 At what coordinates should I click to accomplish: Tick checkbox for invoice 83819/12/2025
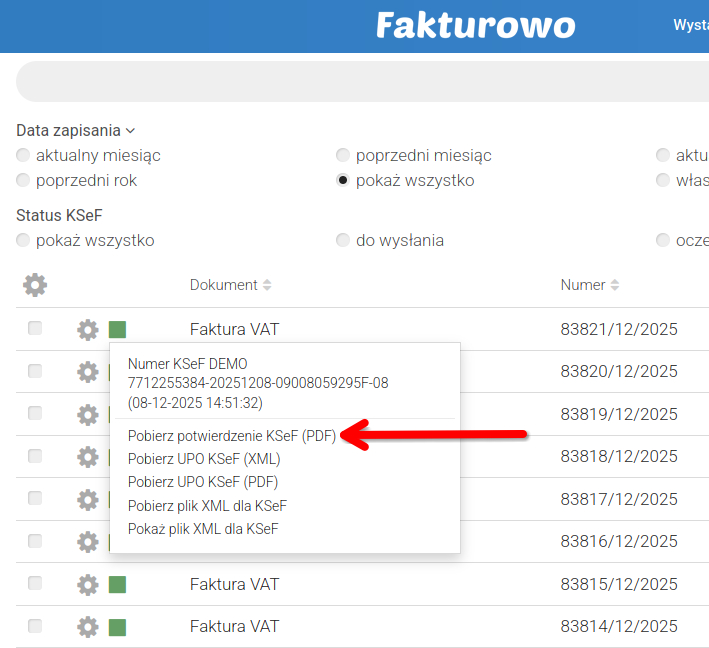pyautogui.click(x=35, y=413)
